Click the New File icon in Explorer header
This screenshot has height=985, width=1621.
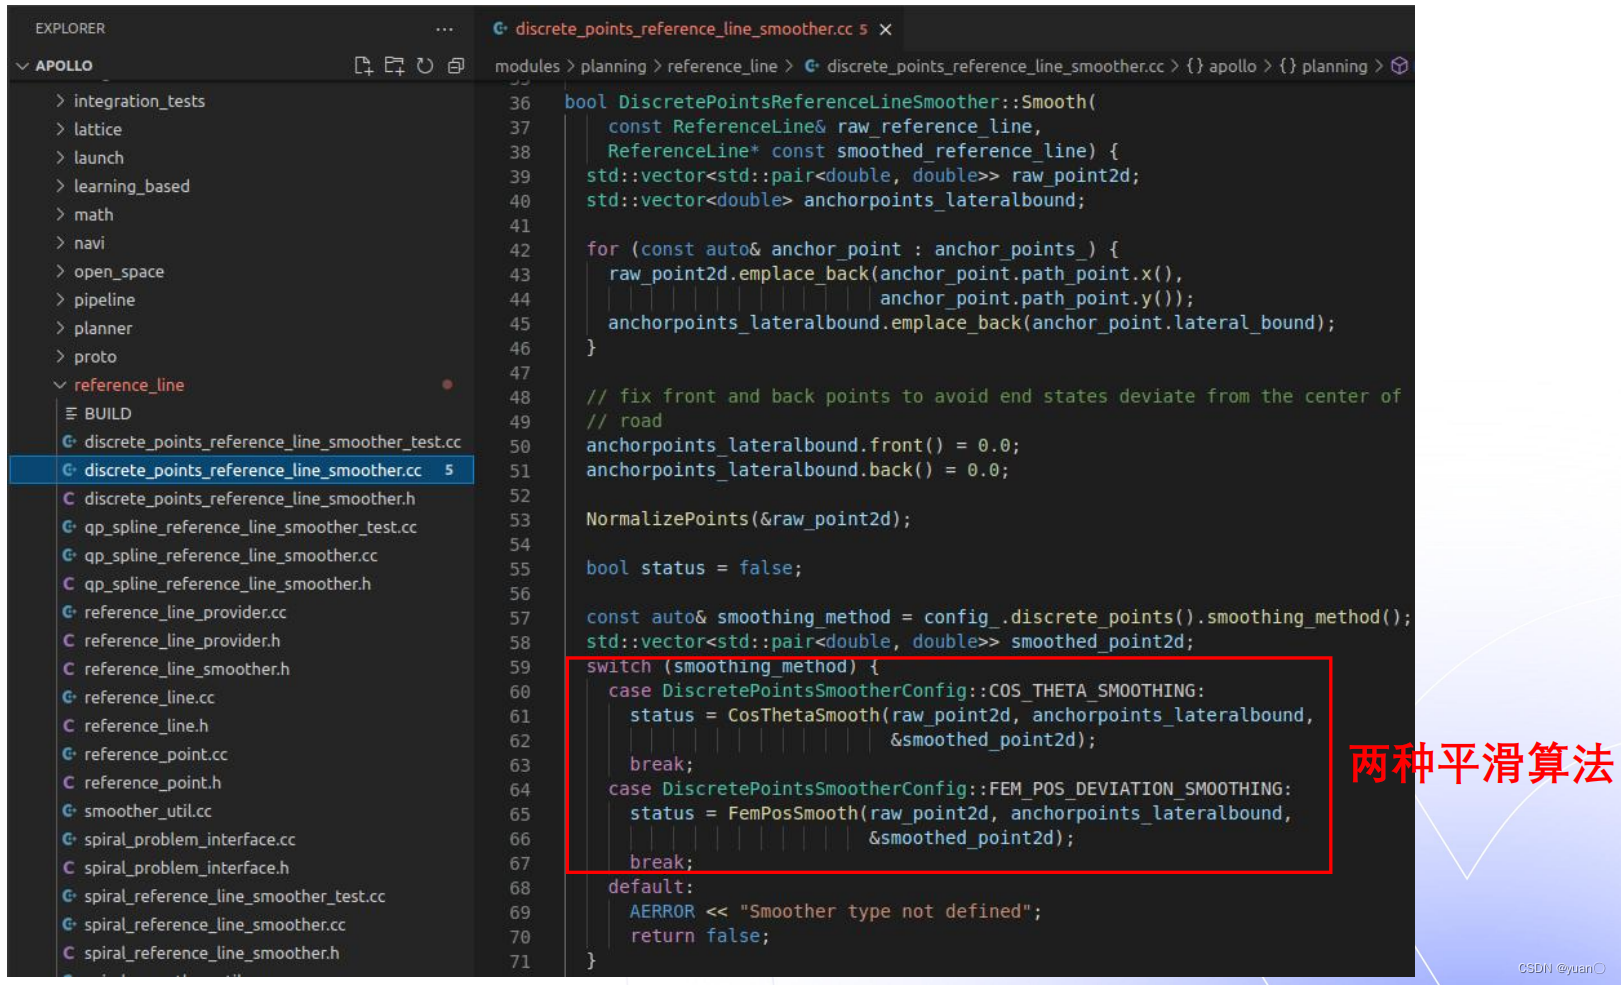(364, 66)
